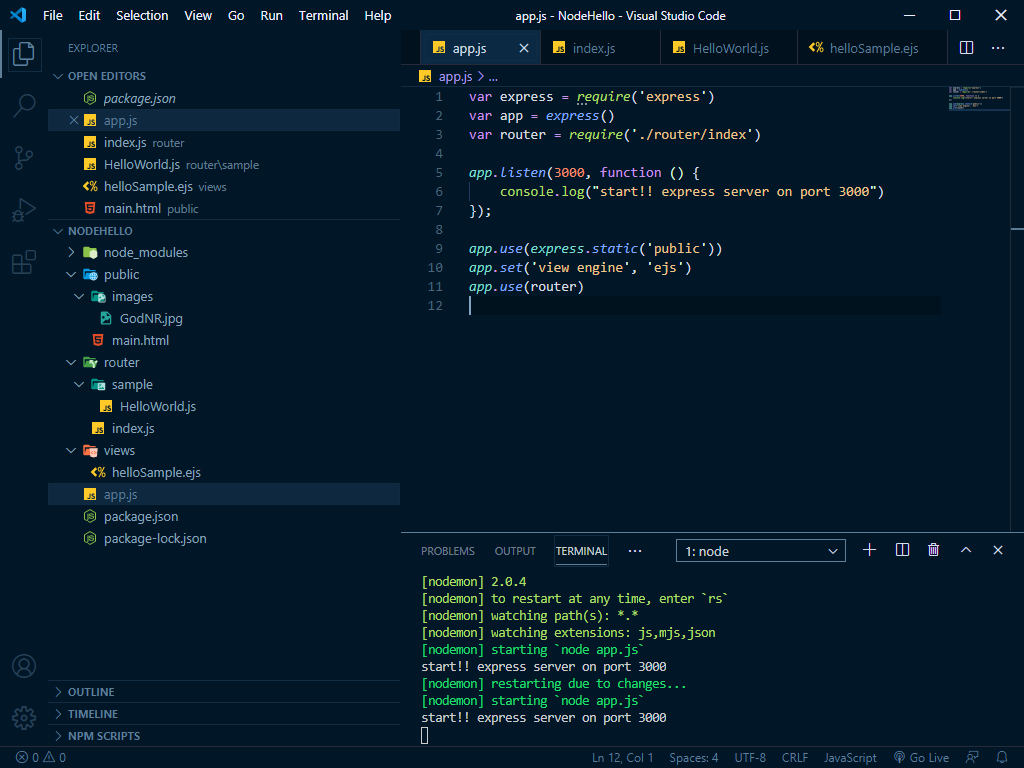Open the Manage gear icon
1024x768 pixels.
click(x=24, y=718)
